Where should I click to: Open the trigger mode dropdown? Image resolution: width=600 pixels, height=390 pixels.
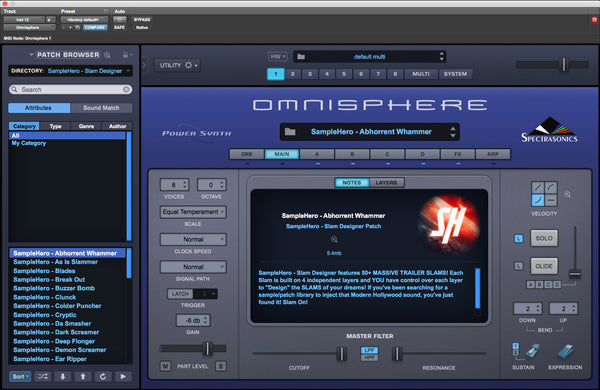click(205, 294)
